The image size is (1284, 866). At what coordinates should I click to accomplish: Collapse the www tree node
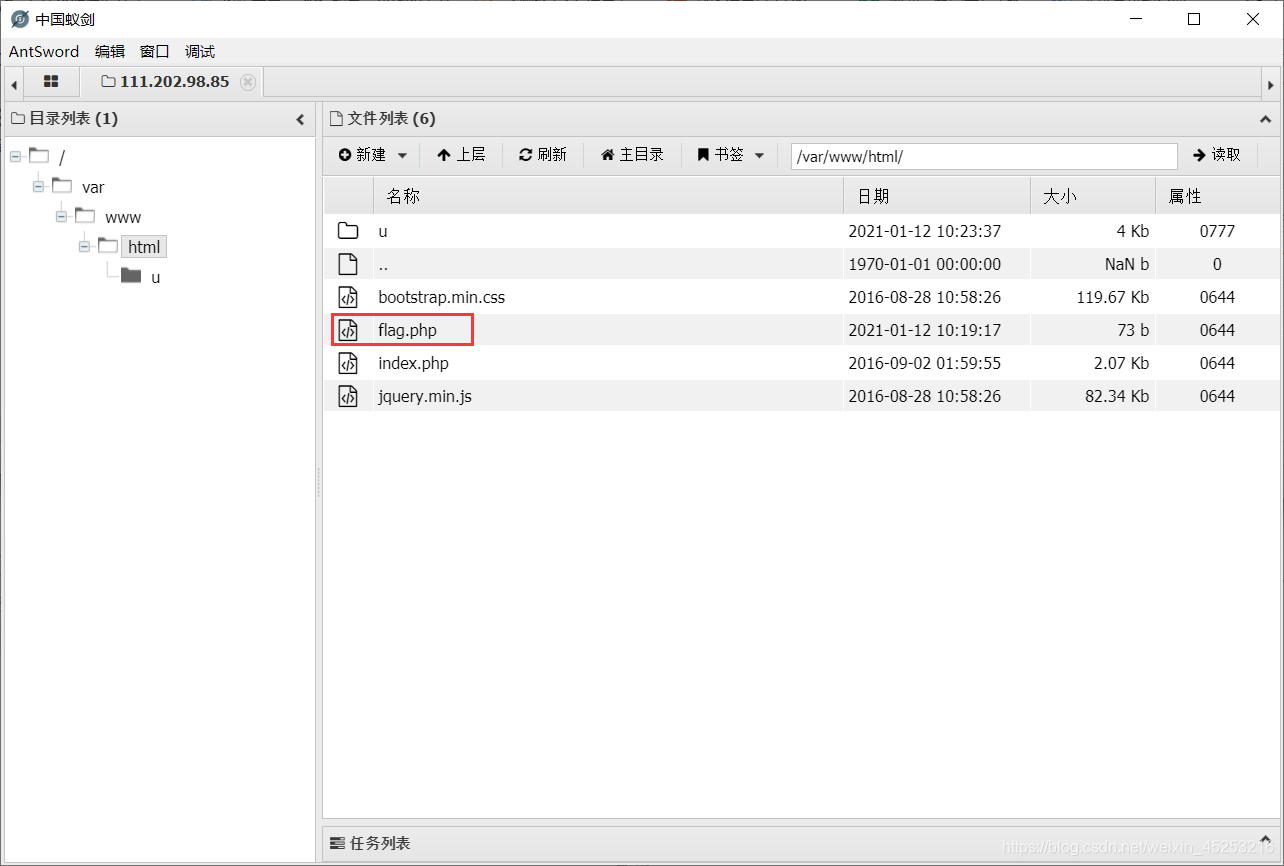click(x=61, y=216)
